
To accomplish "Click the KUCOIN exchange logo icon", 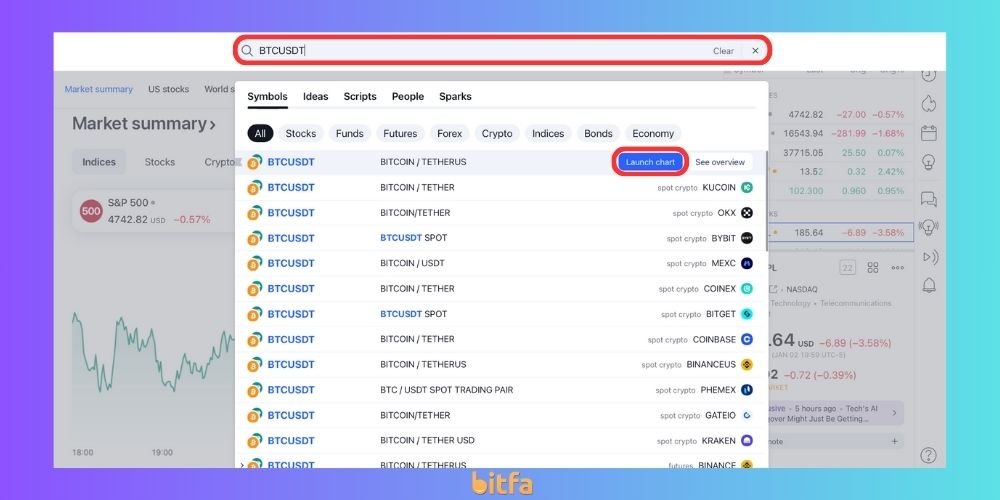I will click(x=747, y=188).
